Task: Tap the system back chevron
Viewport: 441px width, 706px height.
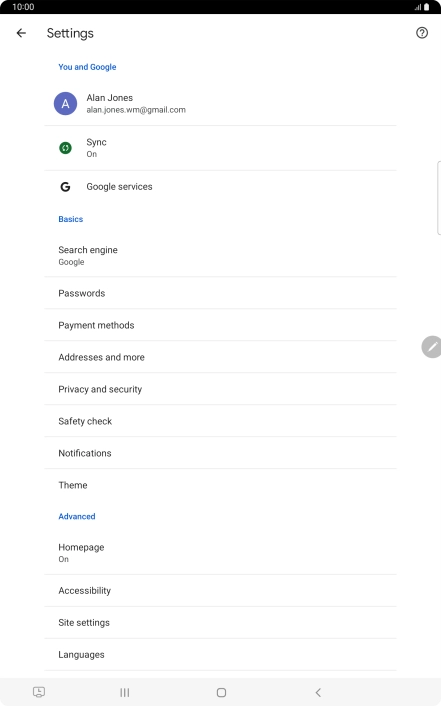Action: click(318, 692)
